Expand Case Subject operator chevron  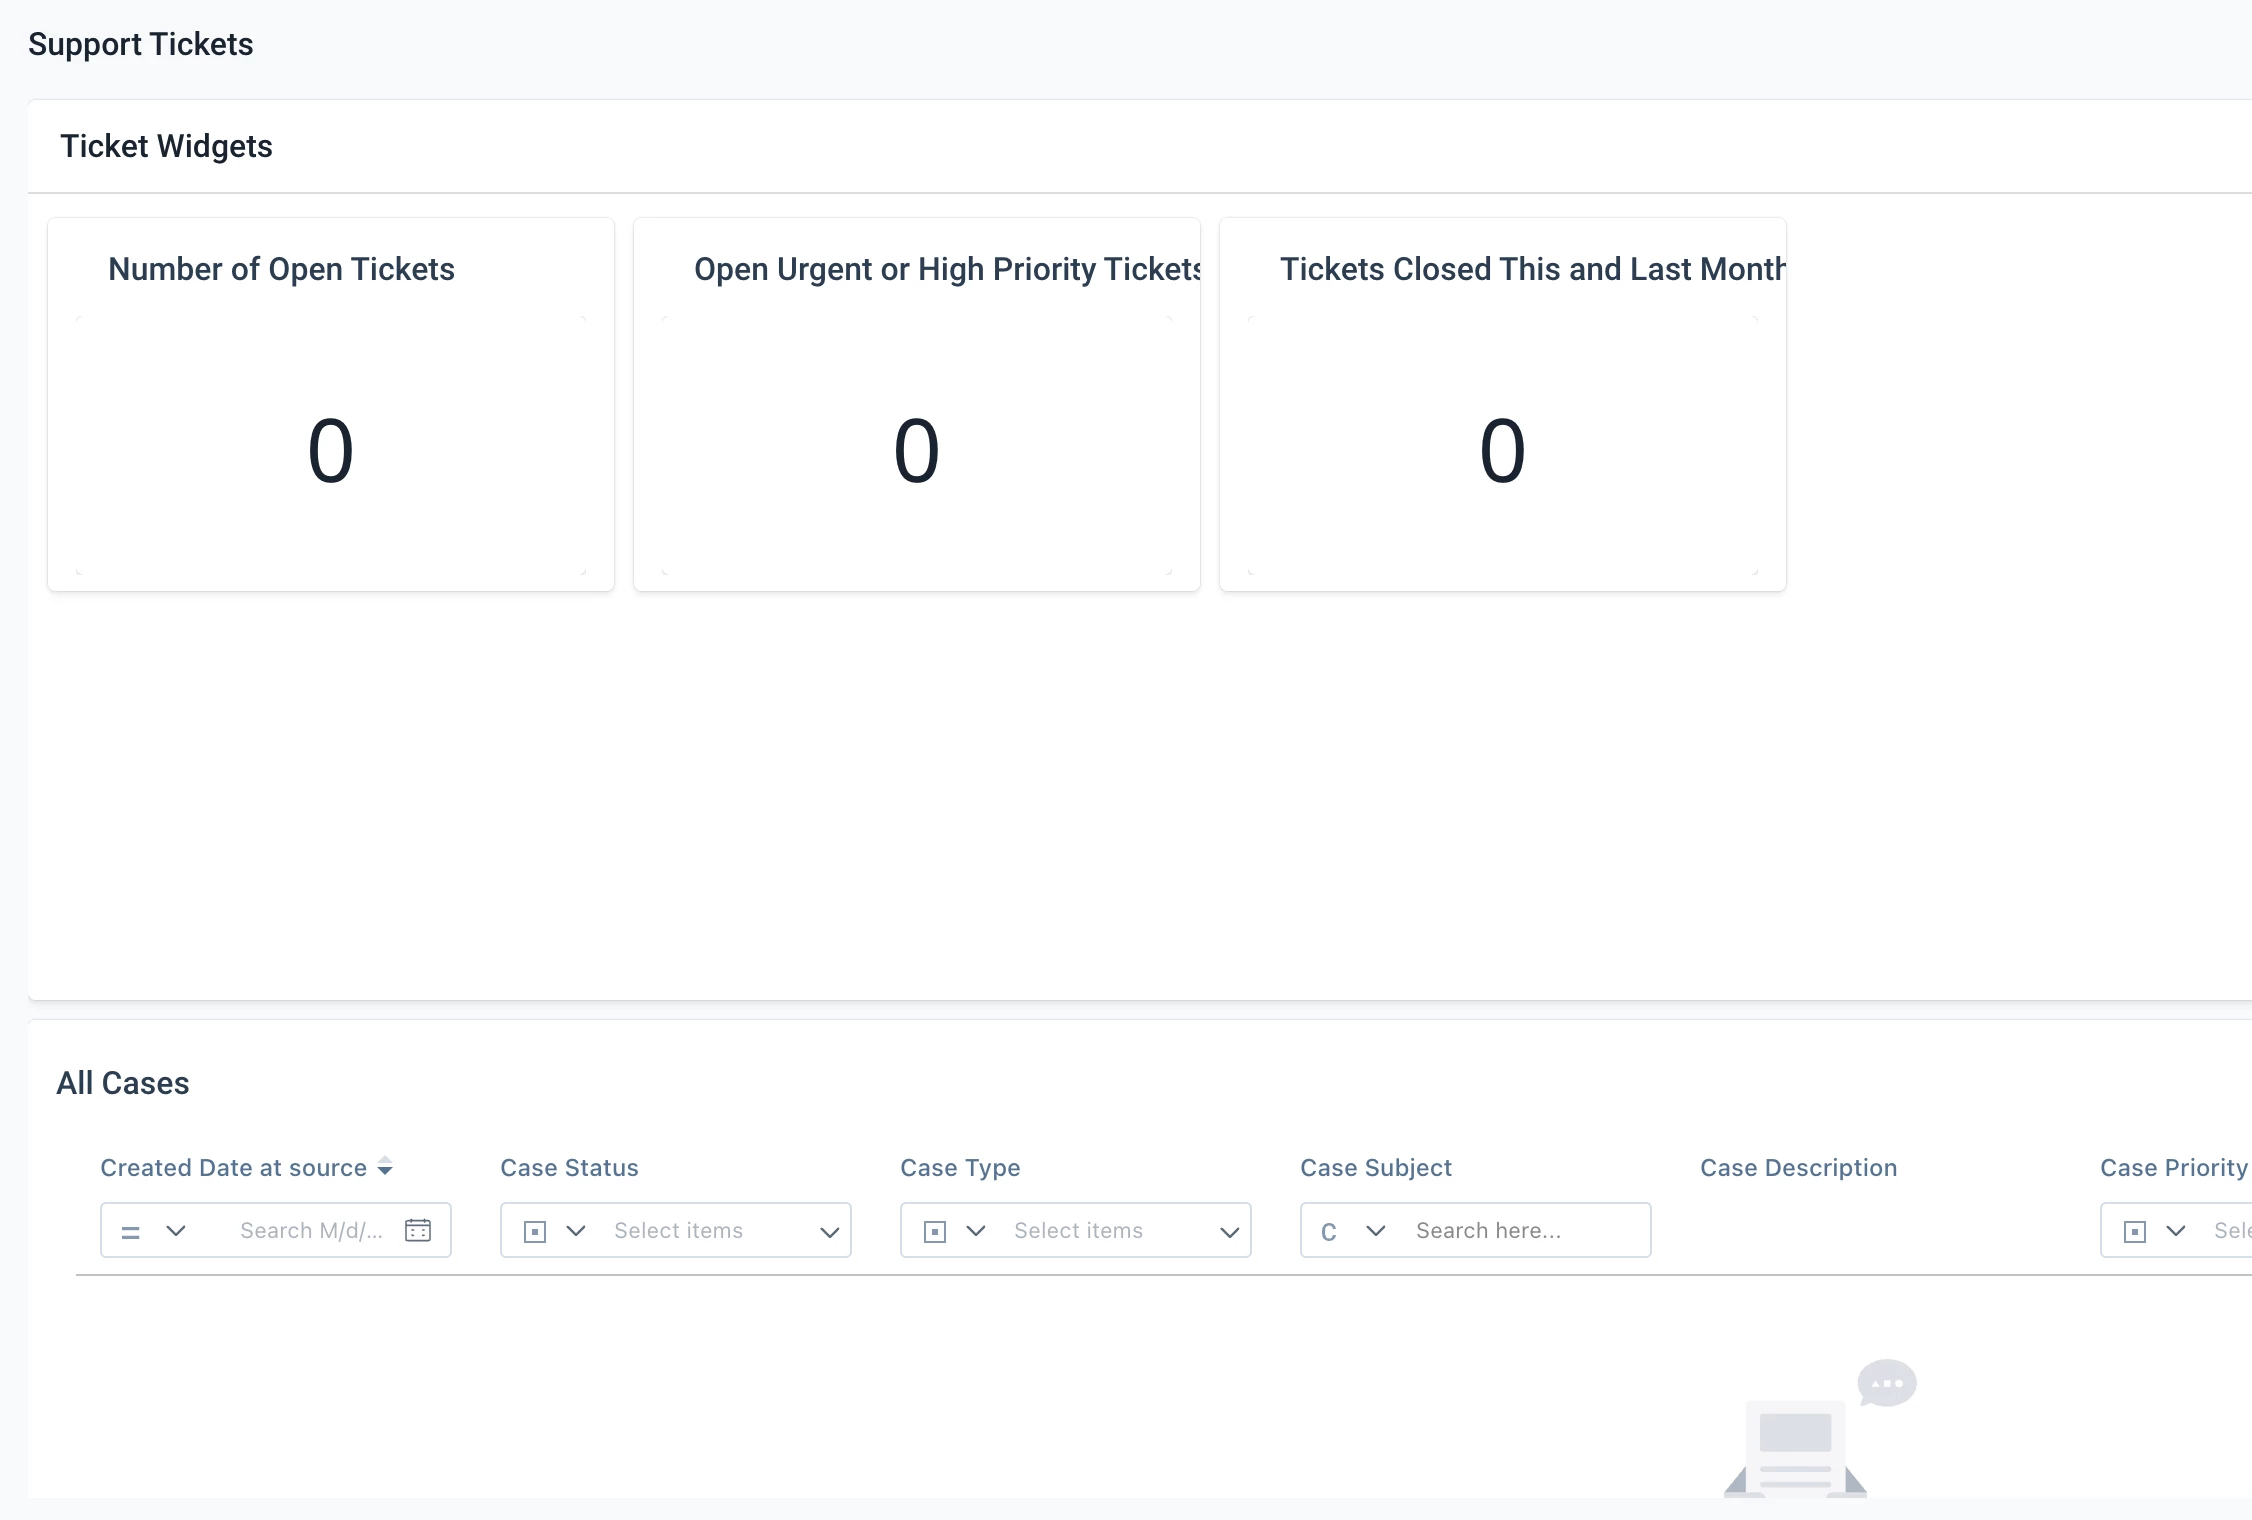[x=1376, y=1230]
